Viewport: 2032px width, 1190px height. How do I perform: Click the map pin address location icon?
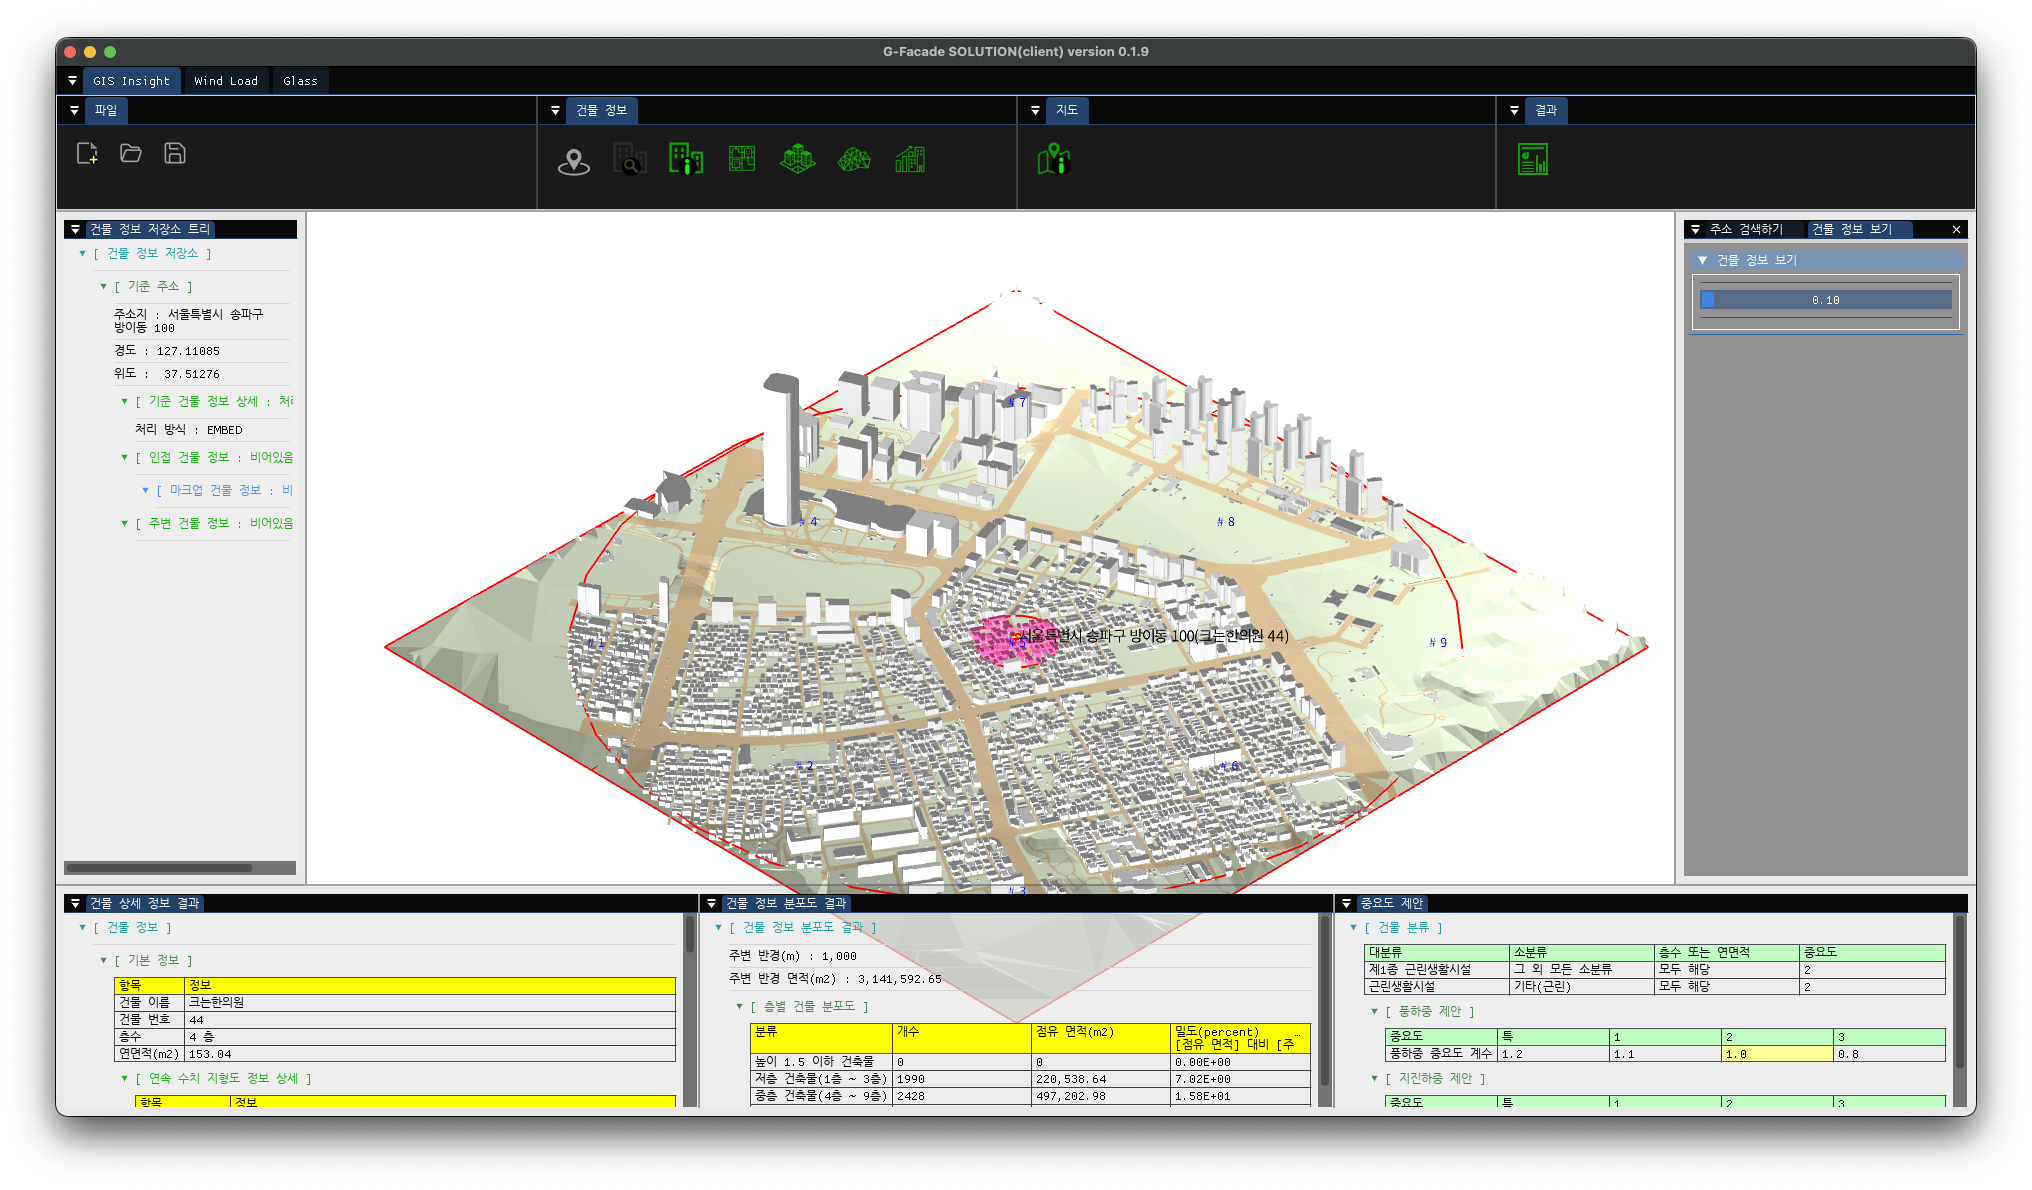click(574, 160)
